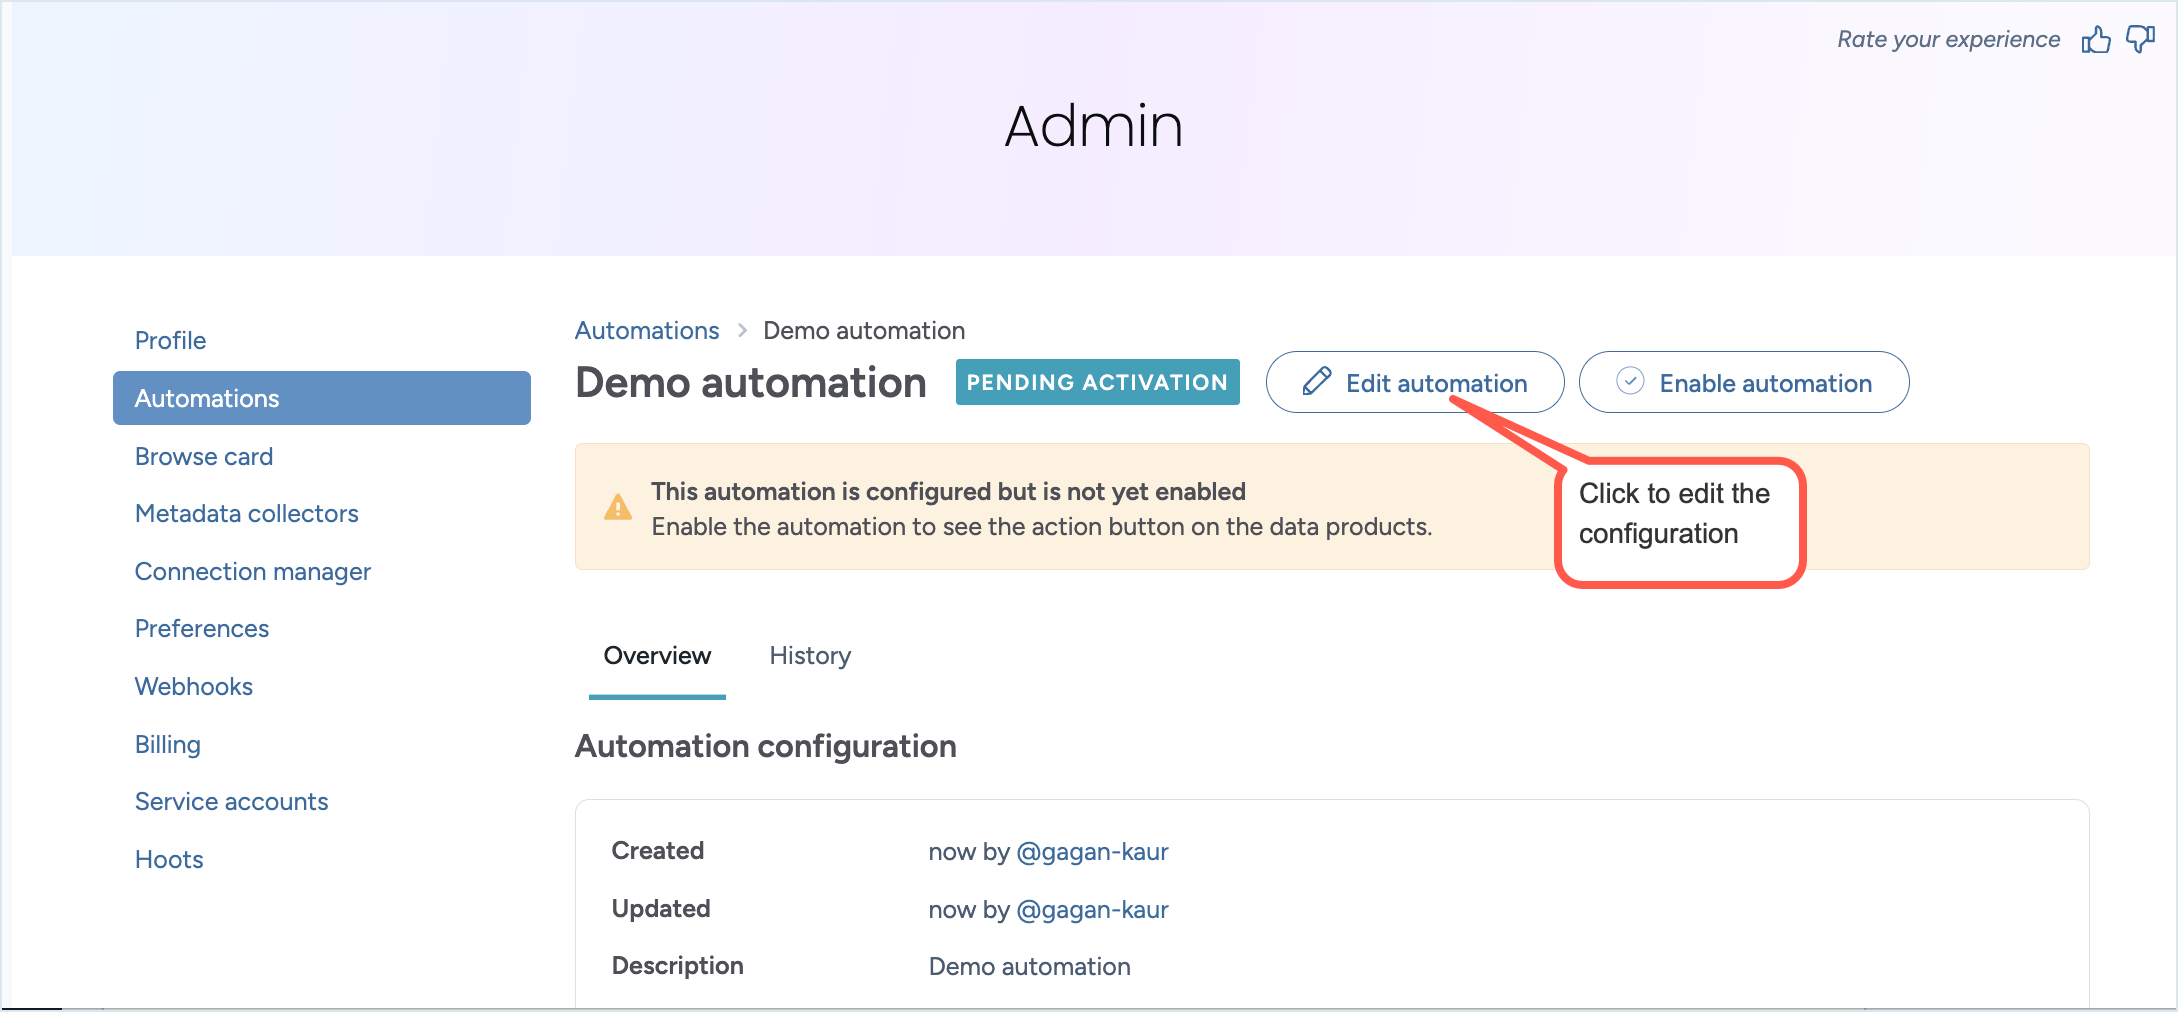This screenshot has height=1012, width=2178.
Task: Click the warning triangle in the notice banner
Action: click(x=617, y=507)
